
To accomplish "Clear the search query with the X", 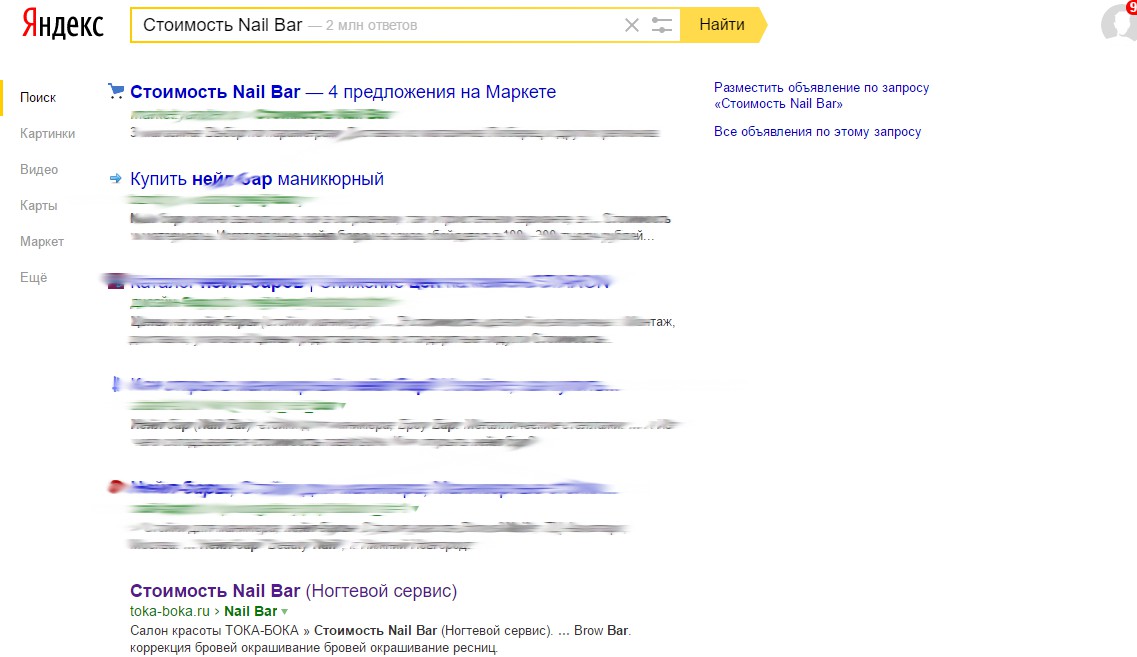I will pyautogui.click(x=632, y=25).
